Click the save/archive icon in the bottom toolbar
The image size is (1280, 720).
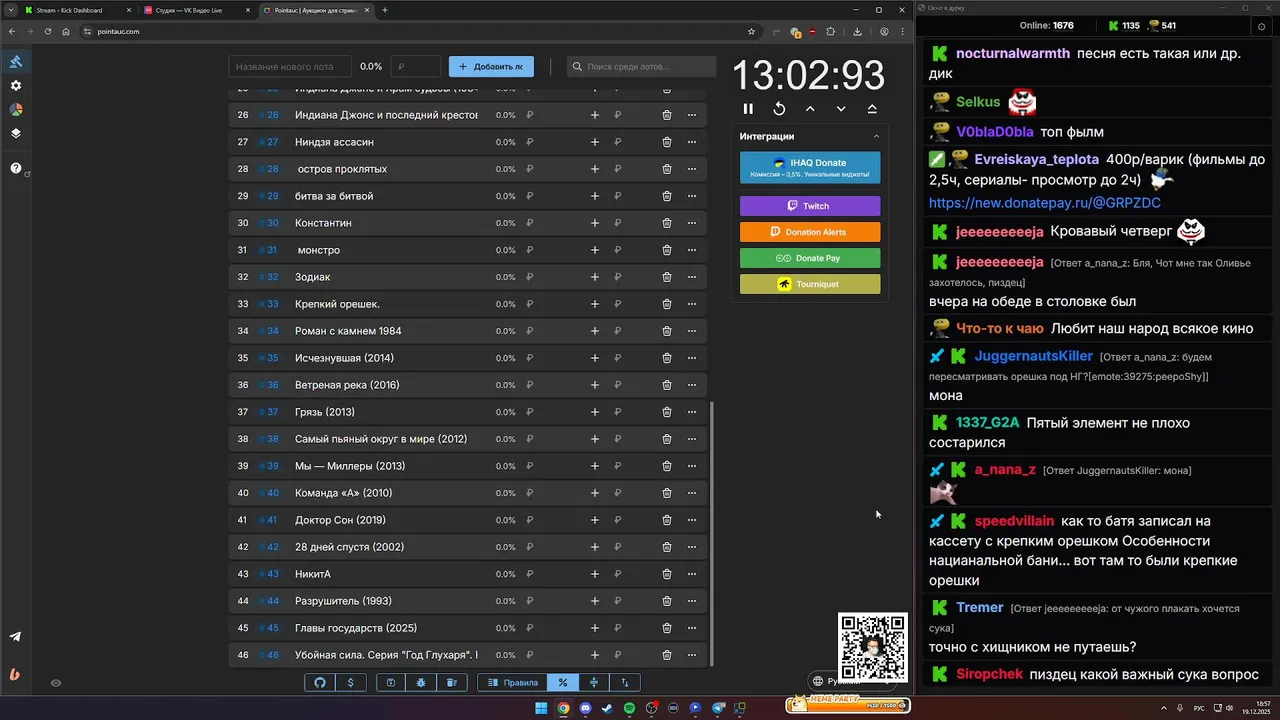coord(391,683)
